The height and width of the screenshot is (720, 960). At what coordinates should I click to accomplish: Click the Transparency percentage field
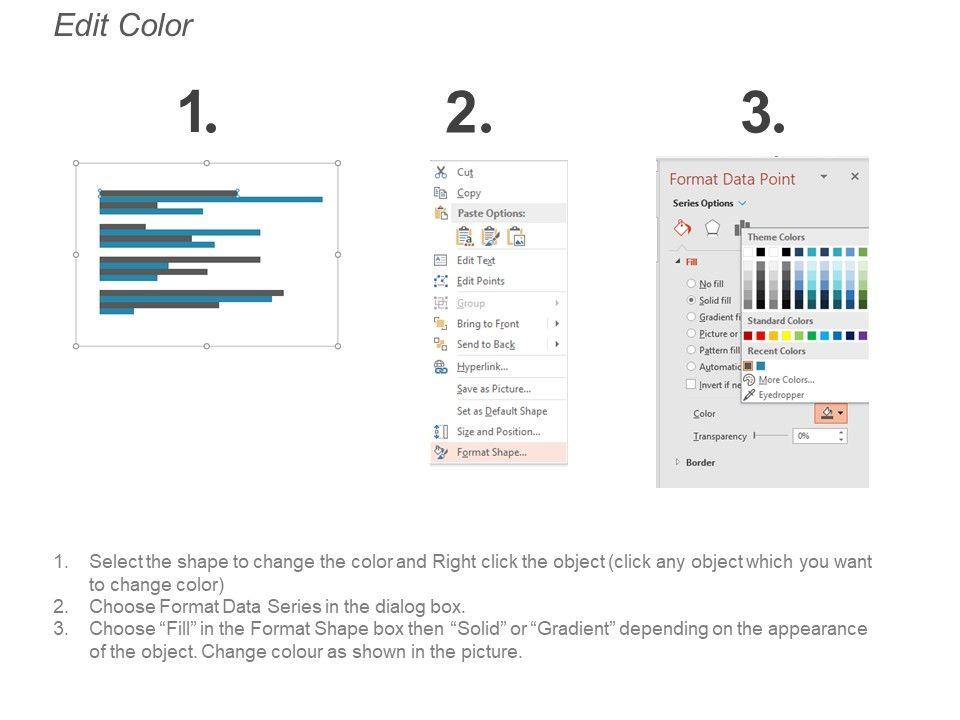click(x=813, y=436)
